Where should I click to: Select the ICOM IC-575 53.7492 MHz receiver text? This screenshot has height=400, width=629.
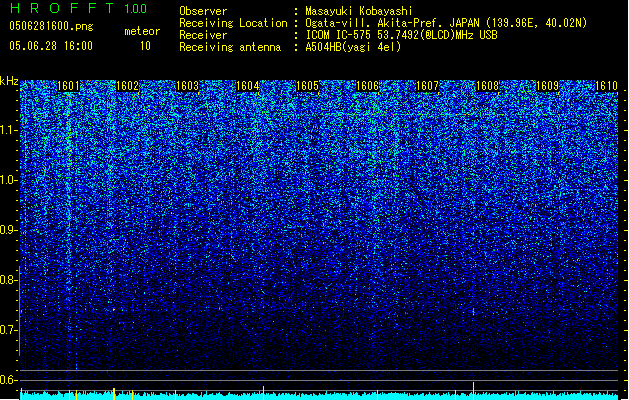[x=402, y=35]
